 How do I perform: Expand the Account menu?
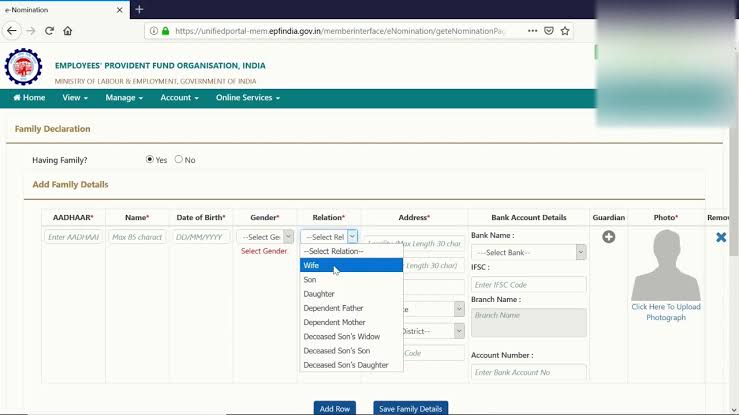click(179, 98)
